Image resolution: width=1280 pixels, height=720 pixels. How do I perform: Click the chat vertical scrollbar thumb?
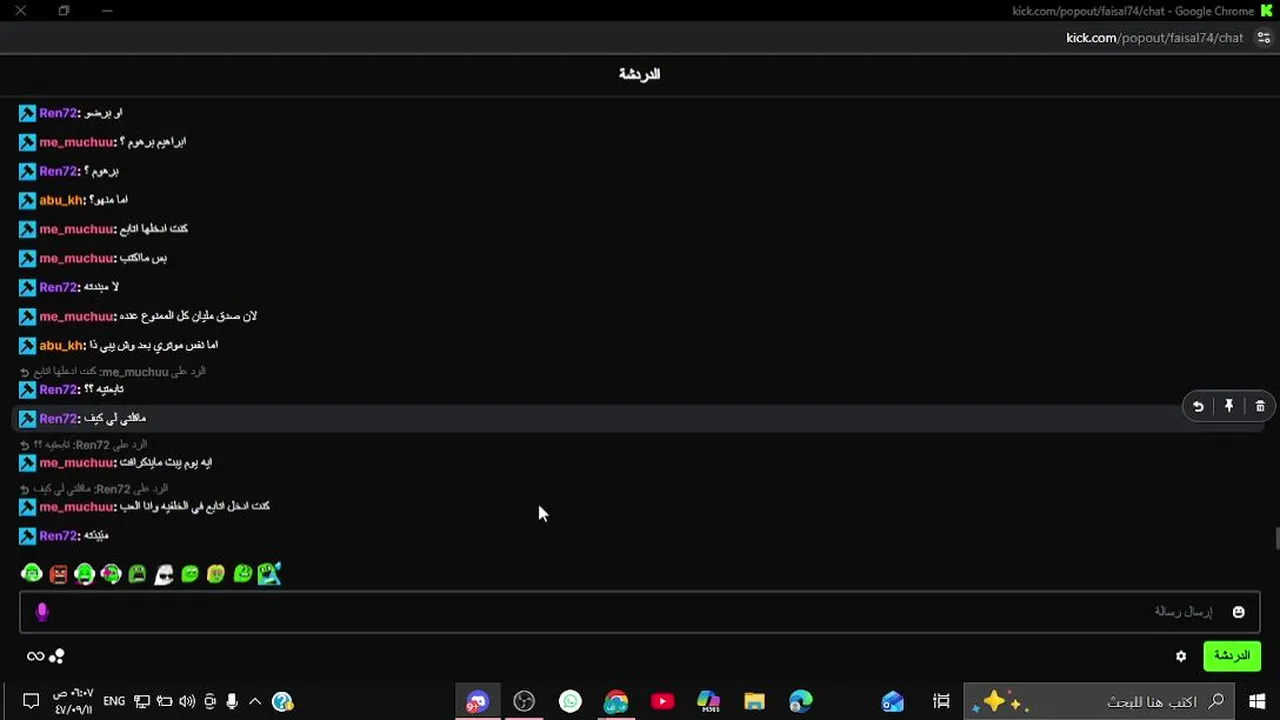click(x=1277, y=540)
